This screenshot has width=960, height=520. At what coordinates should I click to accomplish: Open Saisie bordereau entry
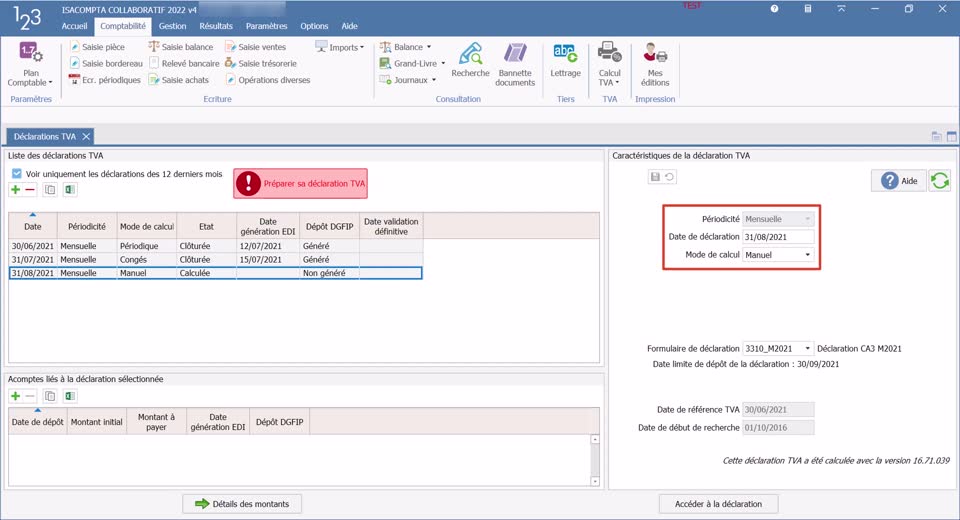point(106,63)
